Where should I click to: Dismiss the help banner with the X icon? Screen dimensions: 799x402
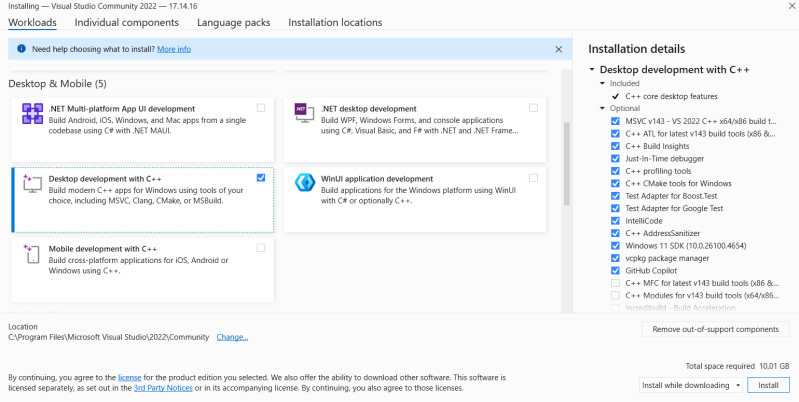(x=558, y=48)
